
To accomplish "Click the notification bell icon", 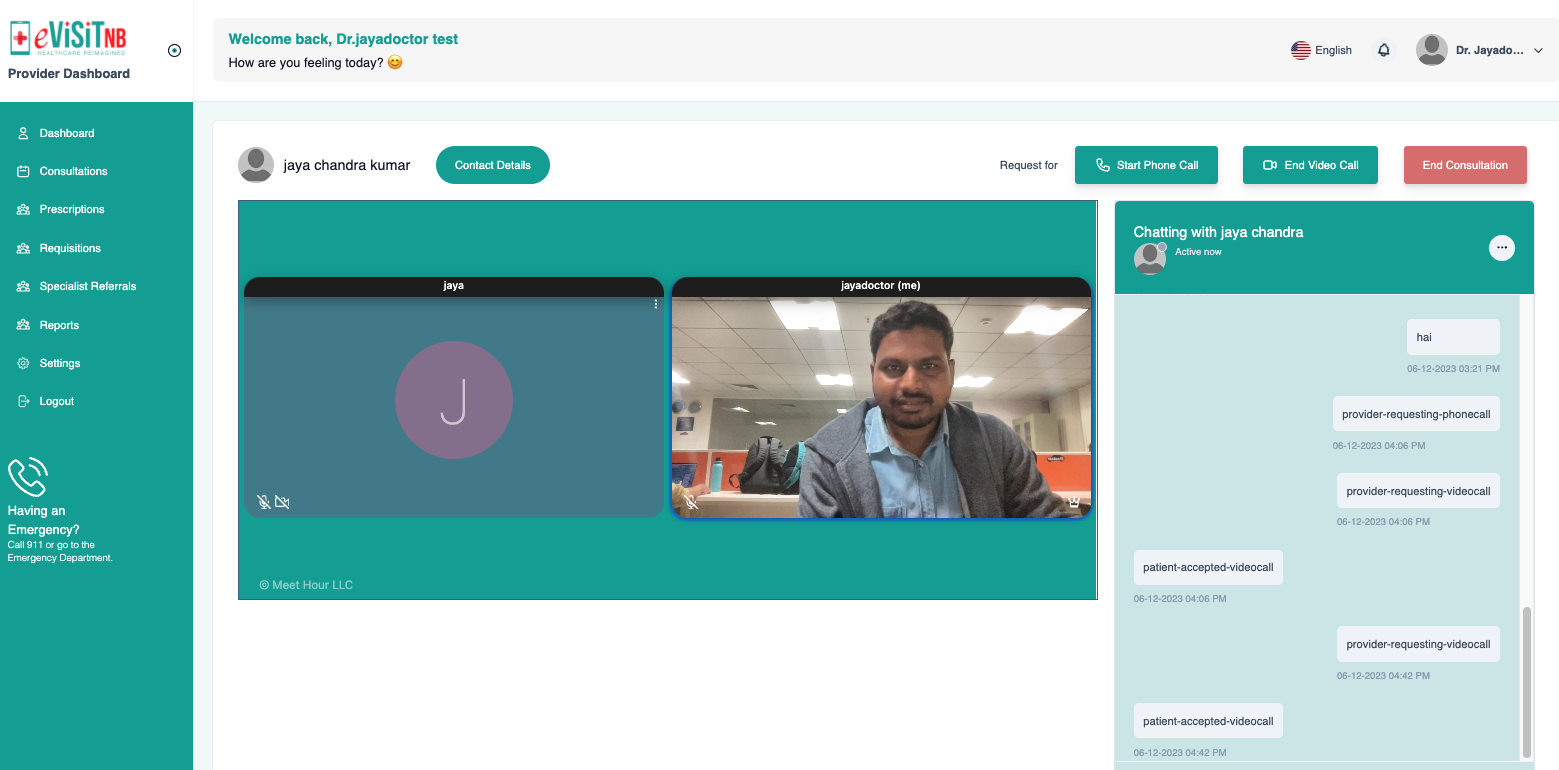I will pyautogui.click(x=1384, y=50).
